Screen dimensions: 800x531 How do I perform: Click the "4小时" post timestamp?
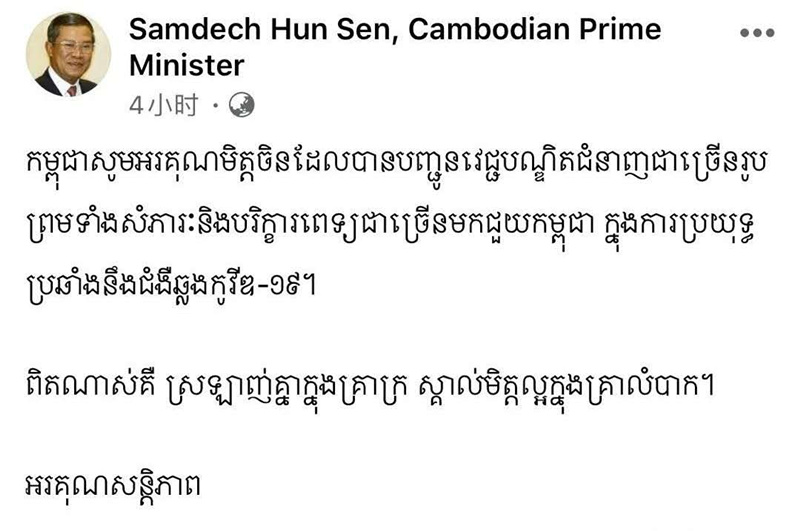[x=162, y=104]
